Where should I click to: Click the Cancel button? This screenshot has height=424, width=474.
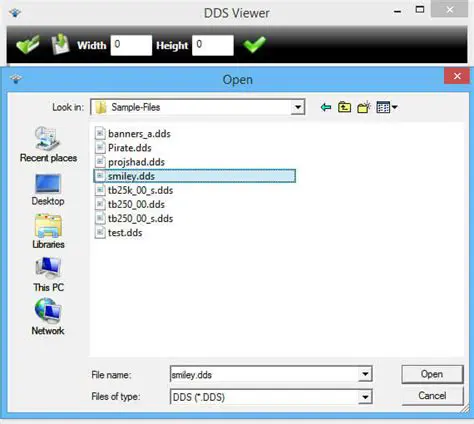(432, 396)
